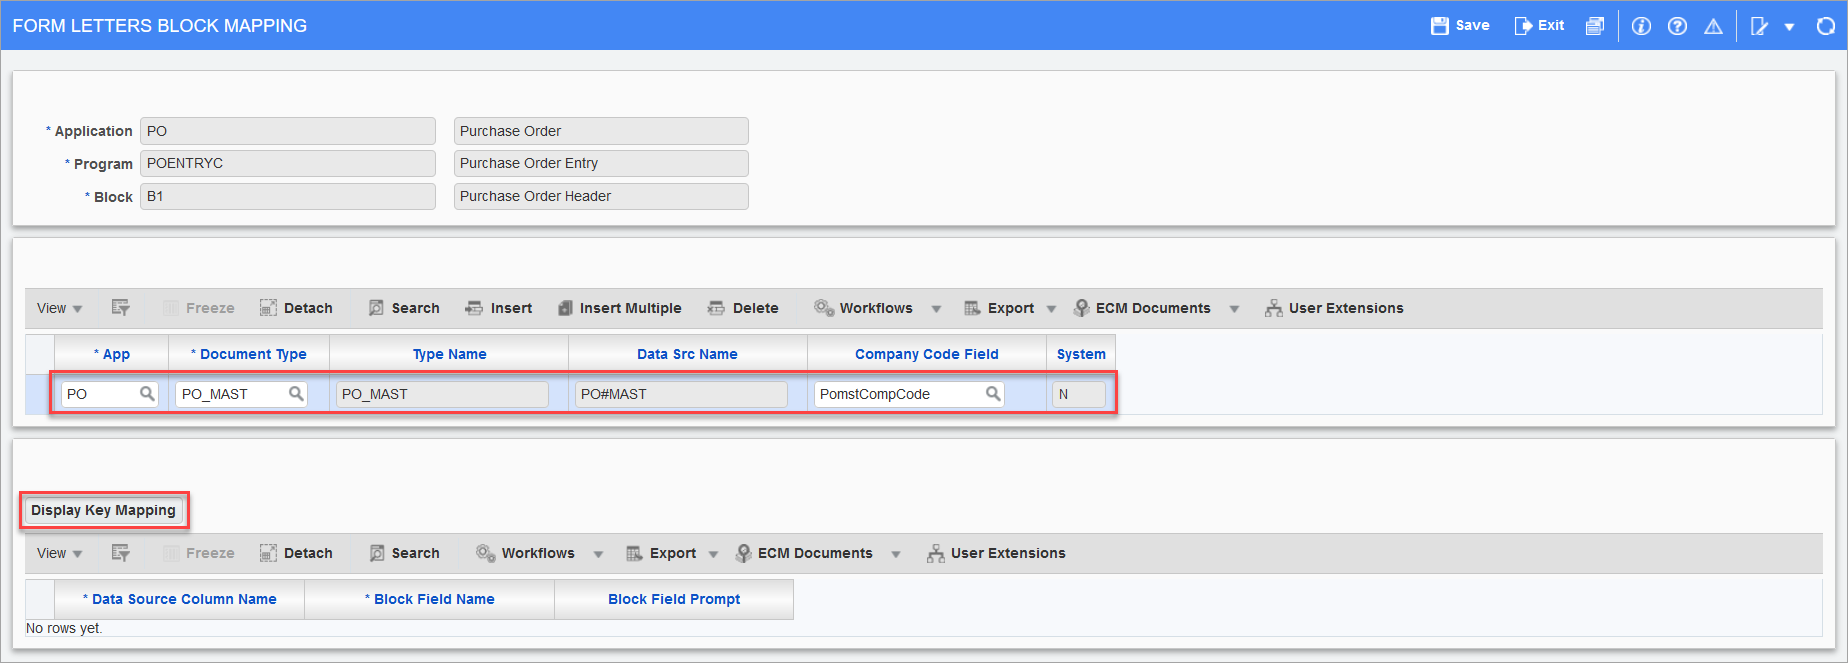1848x663 pixels.
Task: Open Document Type lookup magnifier
Action: (x=296, y=394)
